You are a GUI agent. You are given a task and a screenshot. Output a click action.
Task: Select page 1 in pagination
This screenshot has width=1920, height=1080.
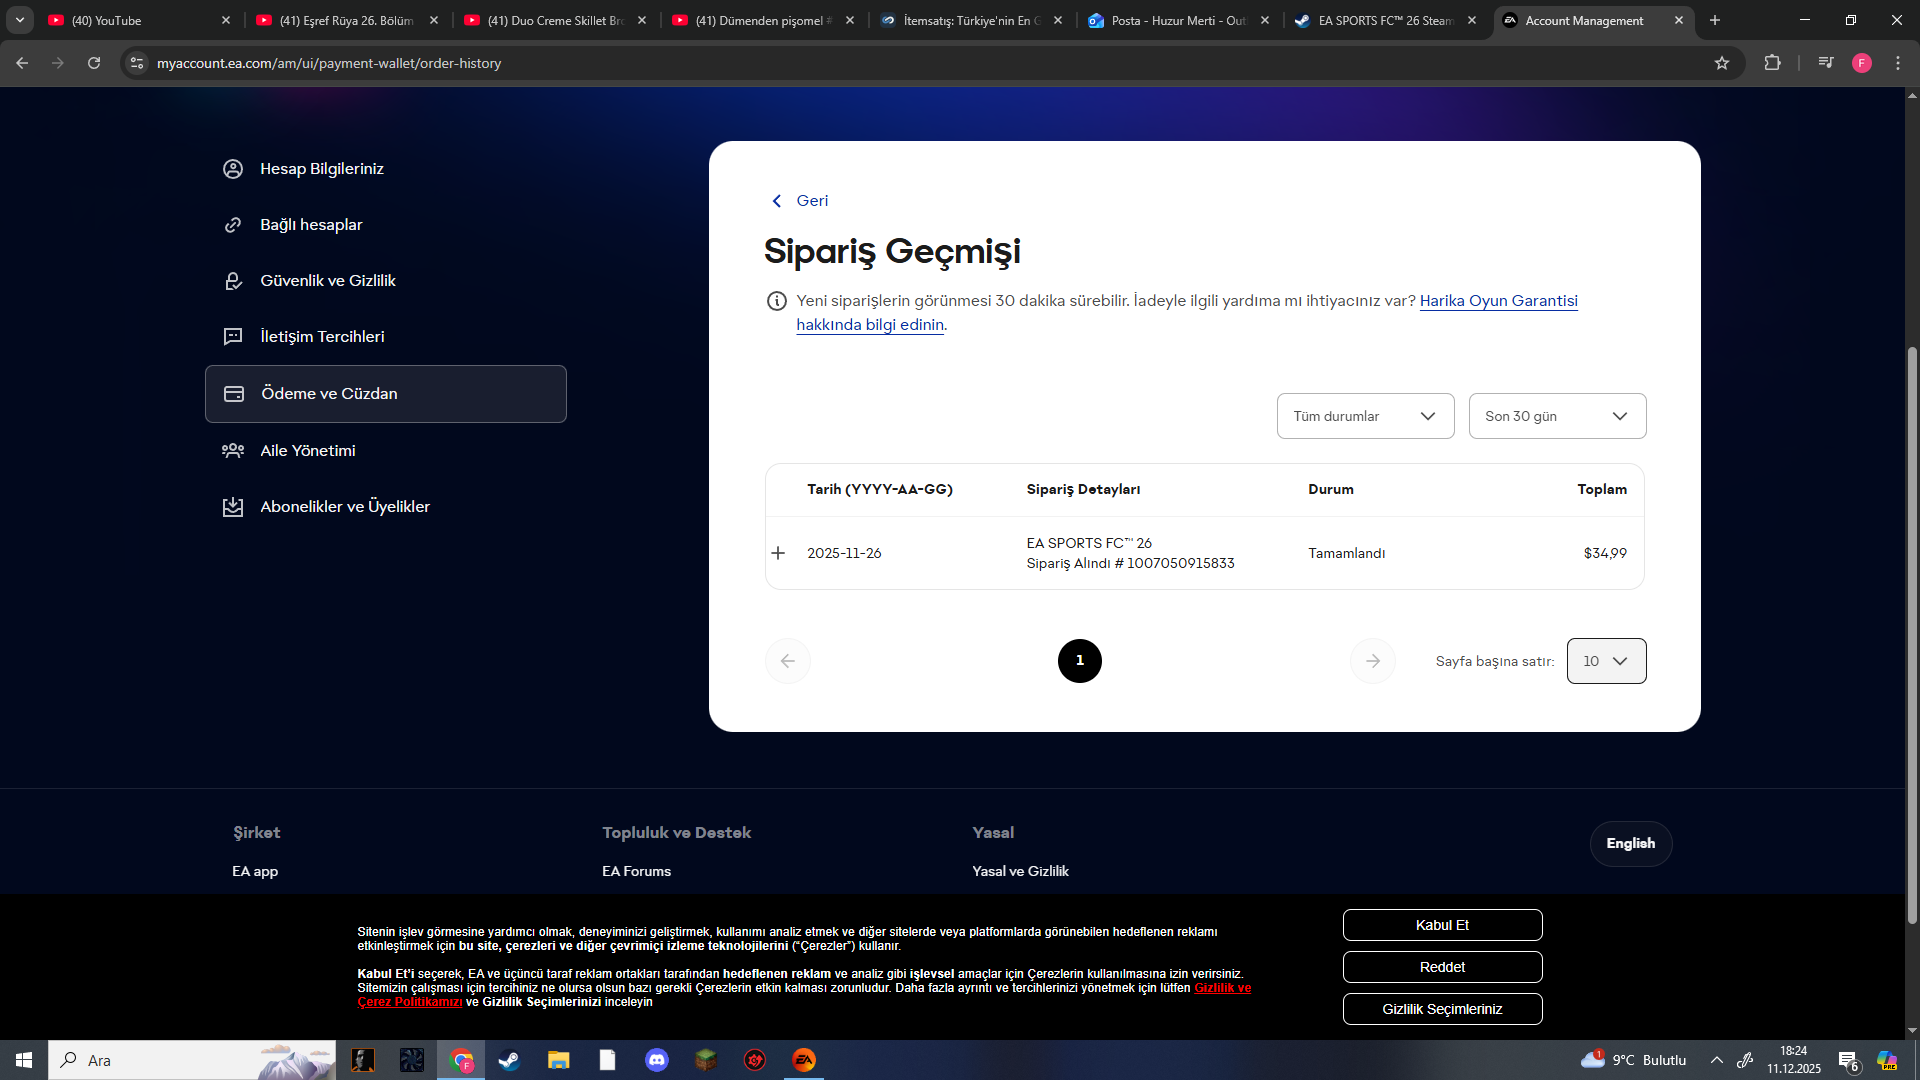click(x=1080, y=661)
